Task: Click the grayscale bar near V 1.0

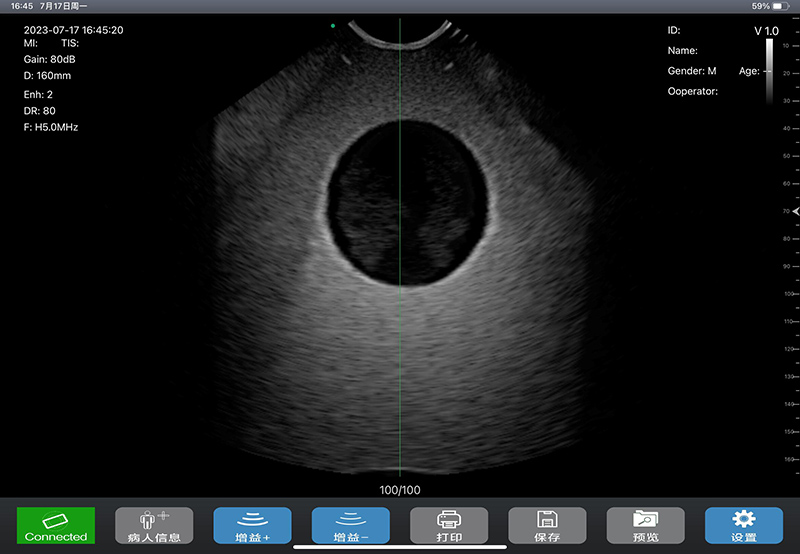Action: coord(769,70)
